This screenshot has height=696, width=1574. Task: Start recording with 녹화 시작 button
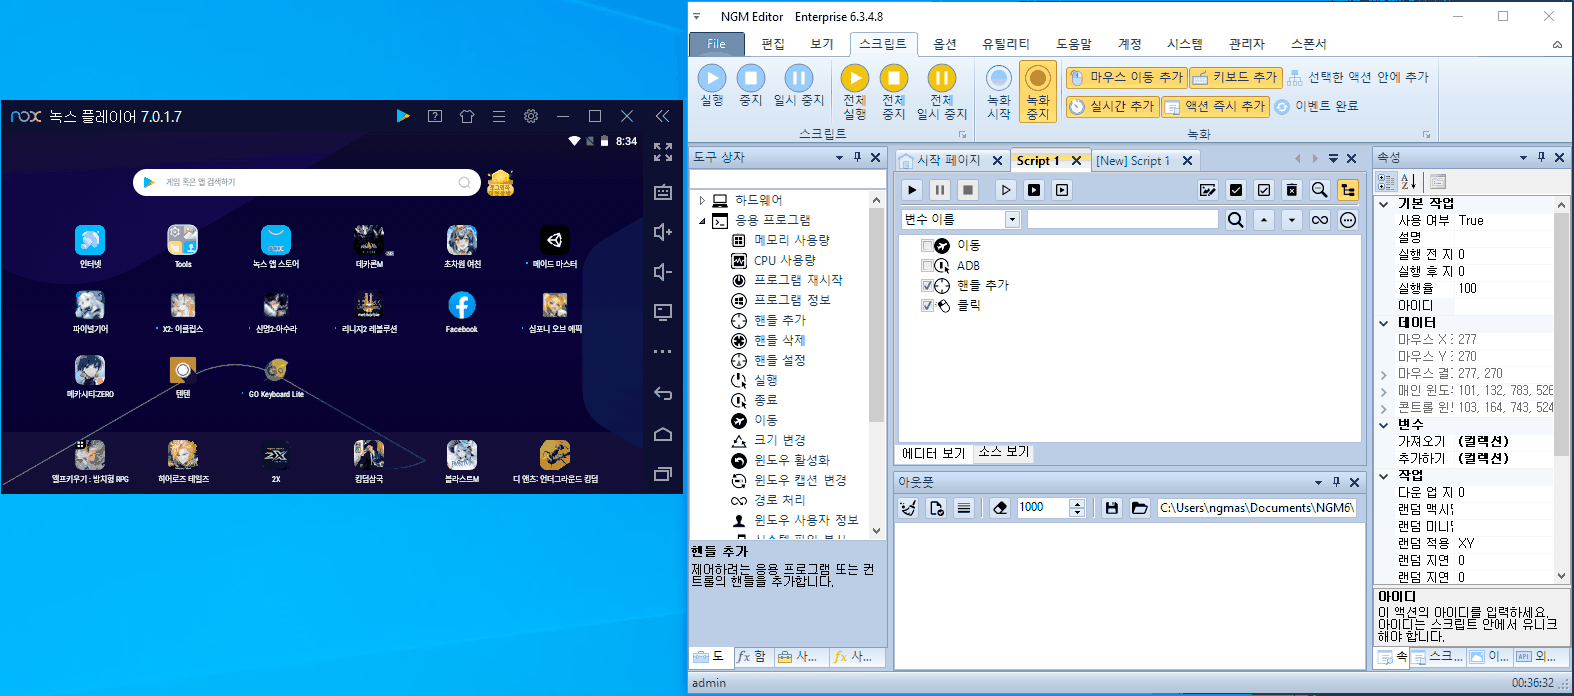click(998, 92)
